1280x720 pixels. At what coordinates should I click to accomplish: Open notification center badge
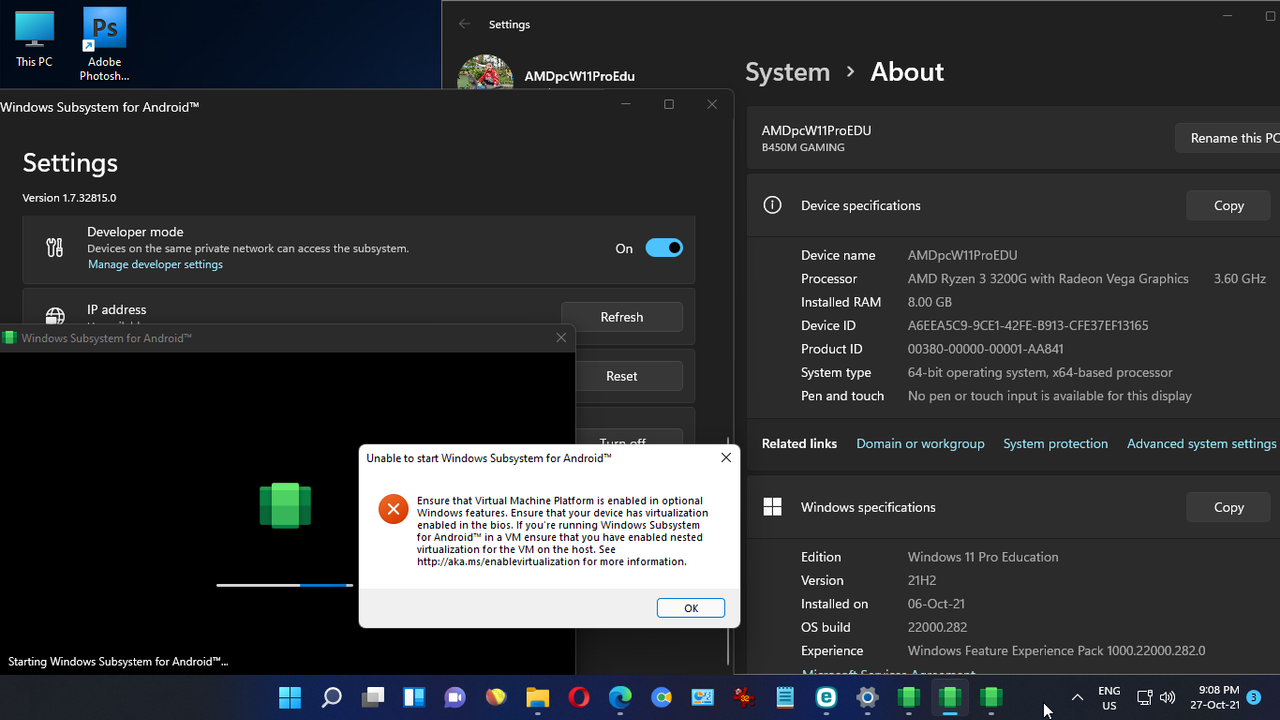[1254, 698]
